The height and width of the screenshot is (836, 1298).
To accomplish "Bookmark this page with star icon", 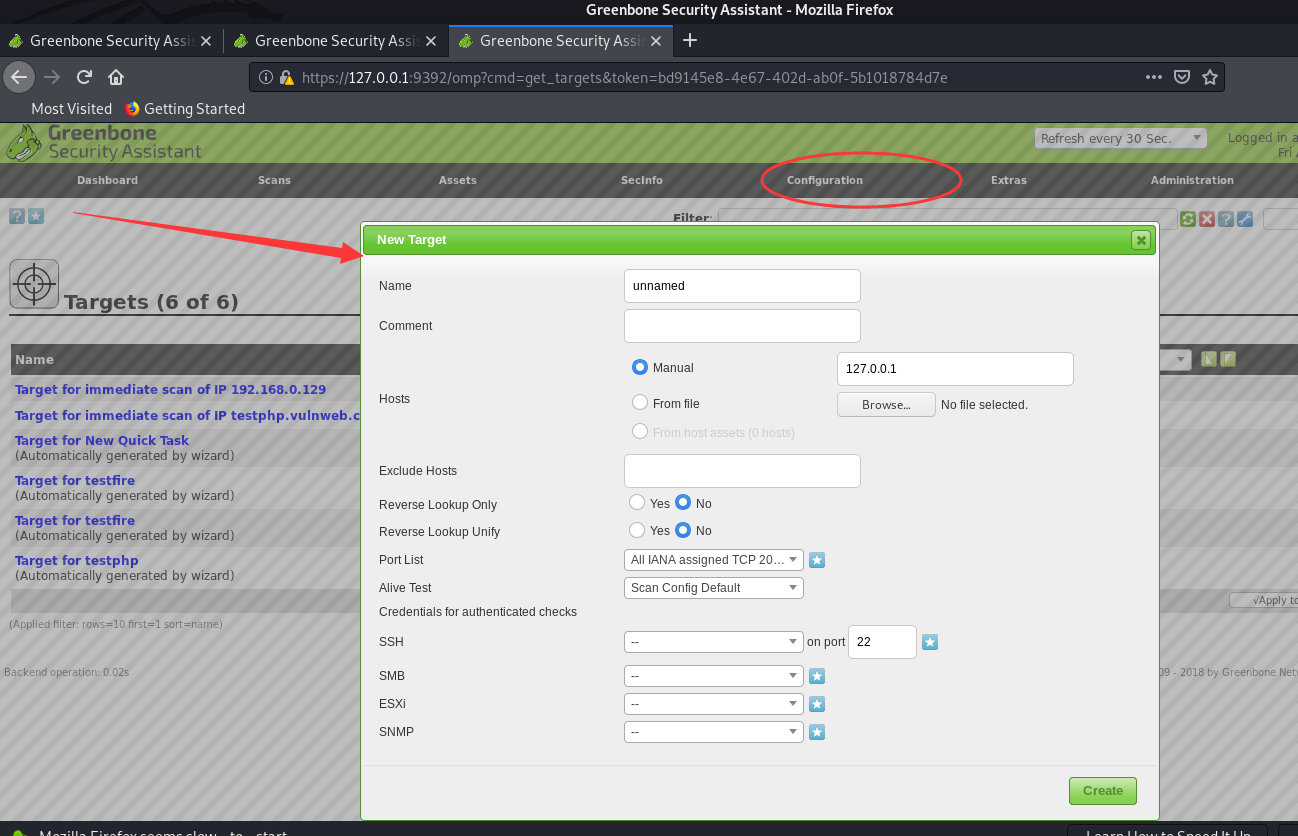I will (1210, 77).
